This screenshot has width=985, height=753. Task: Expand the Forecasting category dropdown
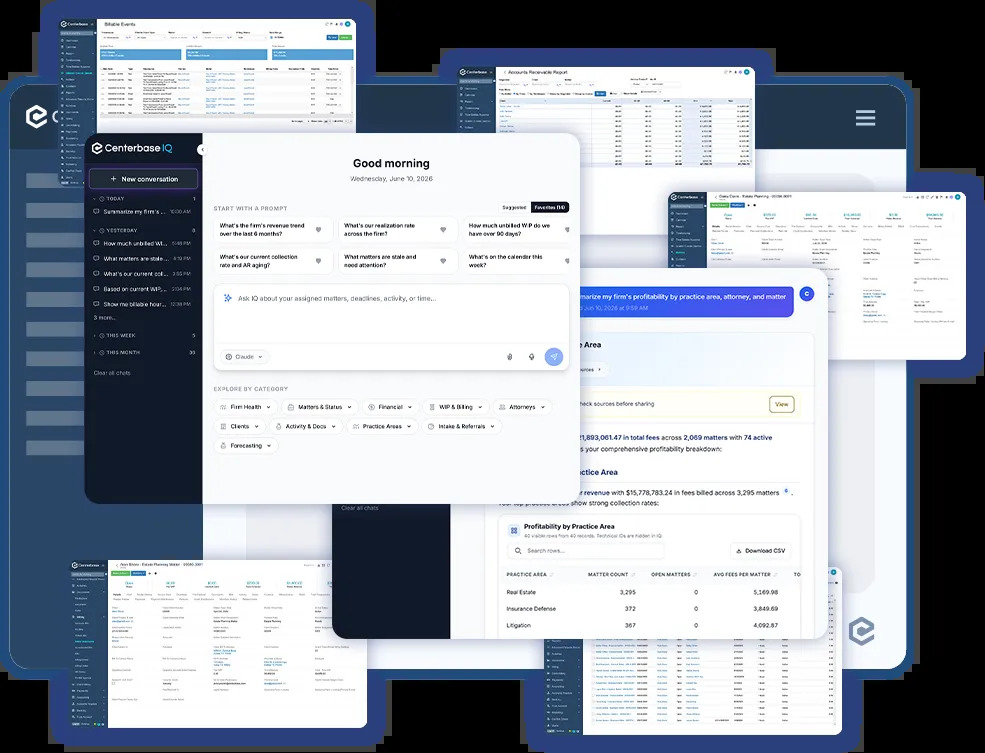246,446
